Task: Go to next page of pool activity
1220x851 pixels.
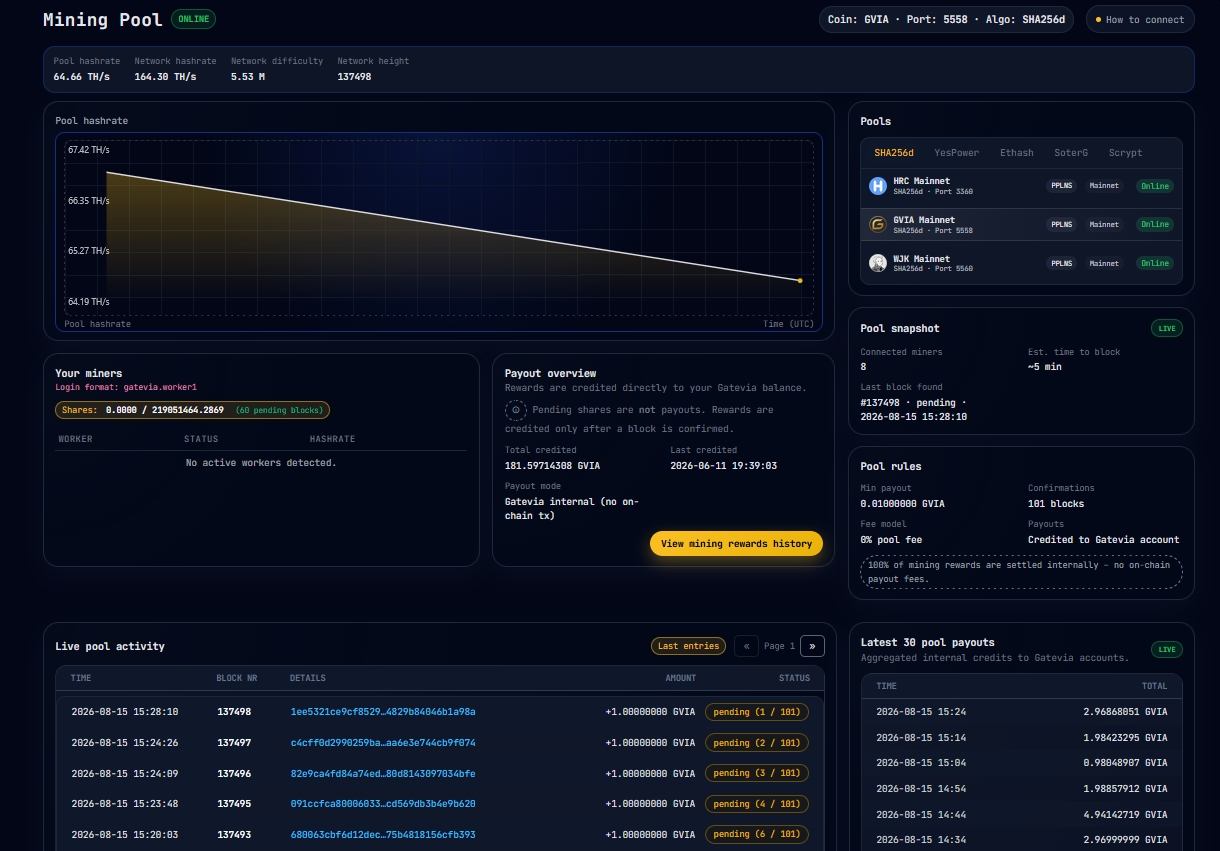Action: point(813,646)
